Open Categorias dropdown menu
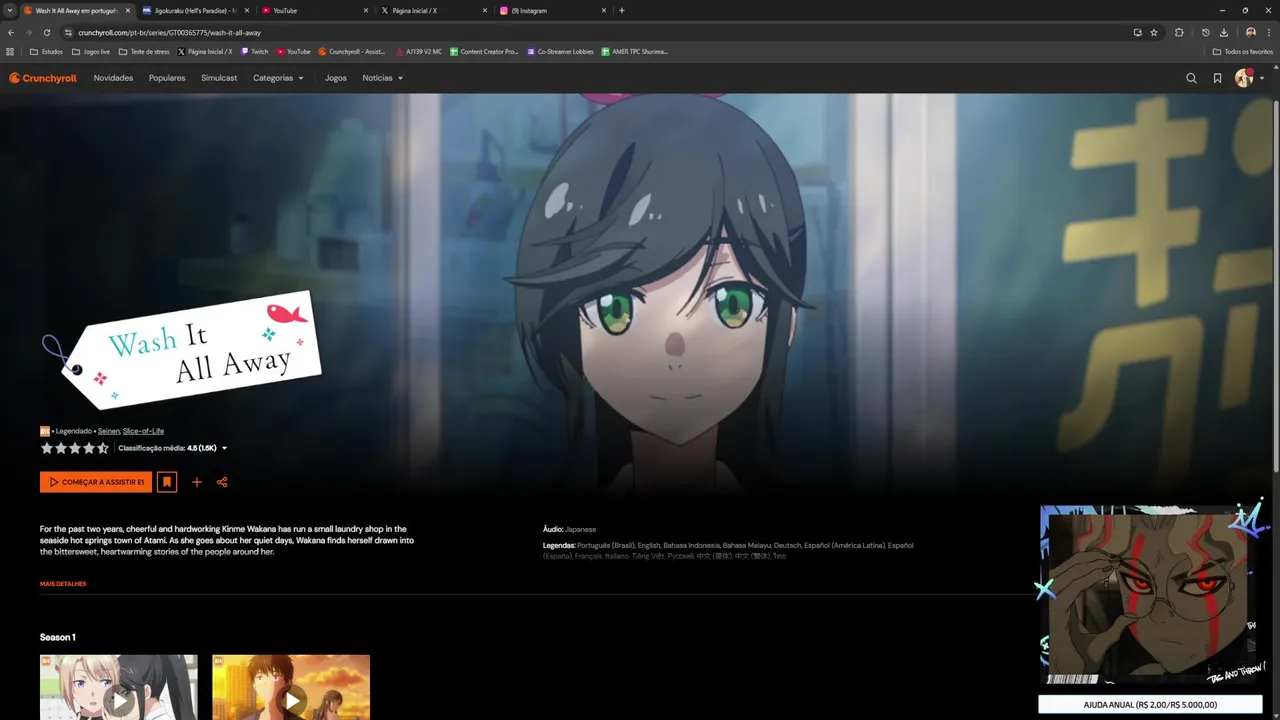This screenshot has height=720, width=1280. coord(278,78)
